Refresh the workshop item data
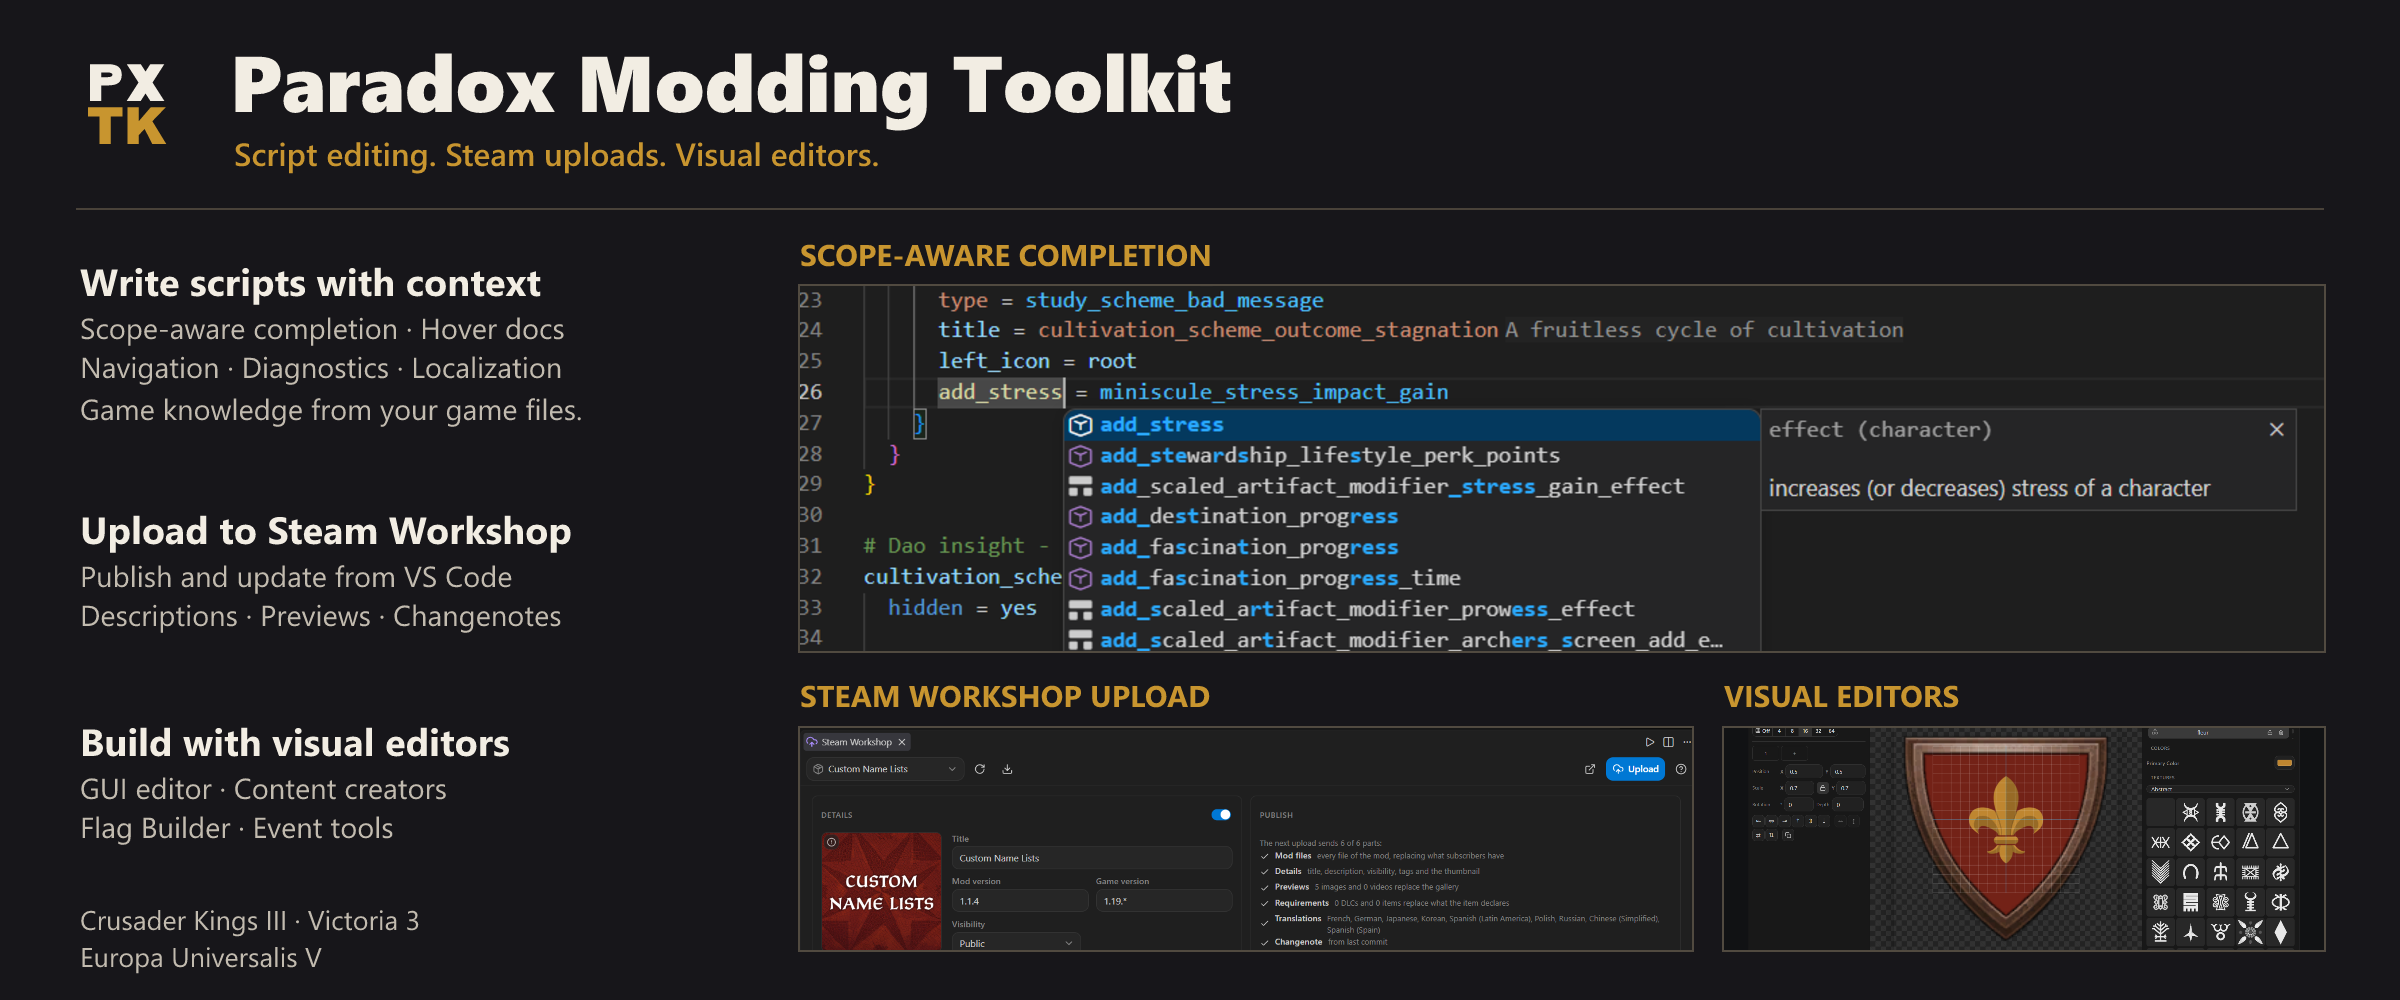 [x=980, y=769]
